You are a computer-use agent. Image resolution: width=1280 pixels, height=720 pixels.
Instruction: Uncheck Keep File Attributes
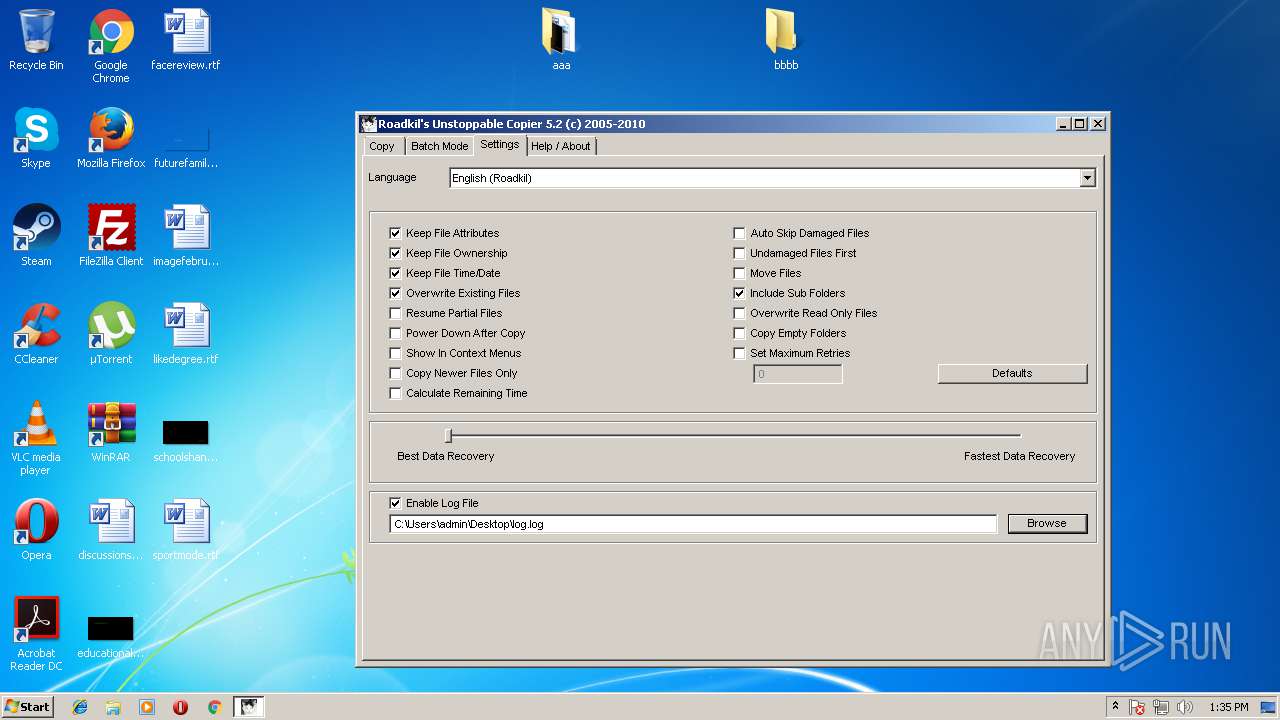[395, 233]
